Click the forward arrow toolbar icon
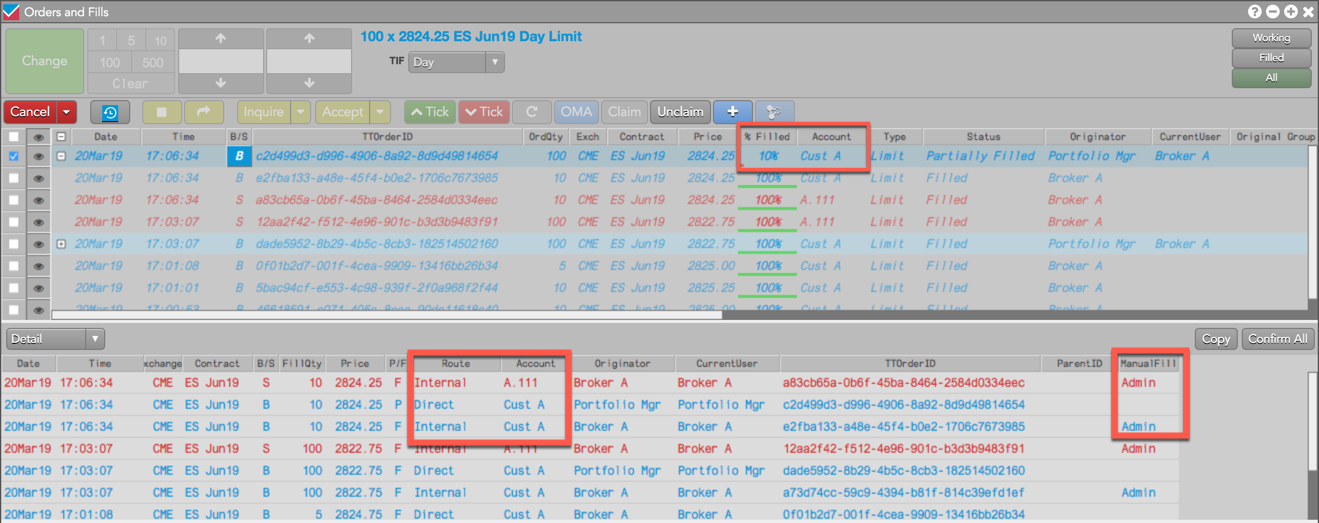This screenshot has height=523, width=1319. pyautogui.click(x=204, y=112)
